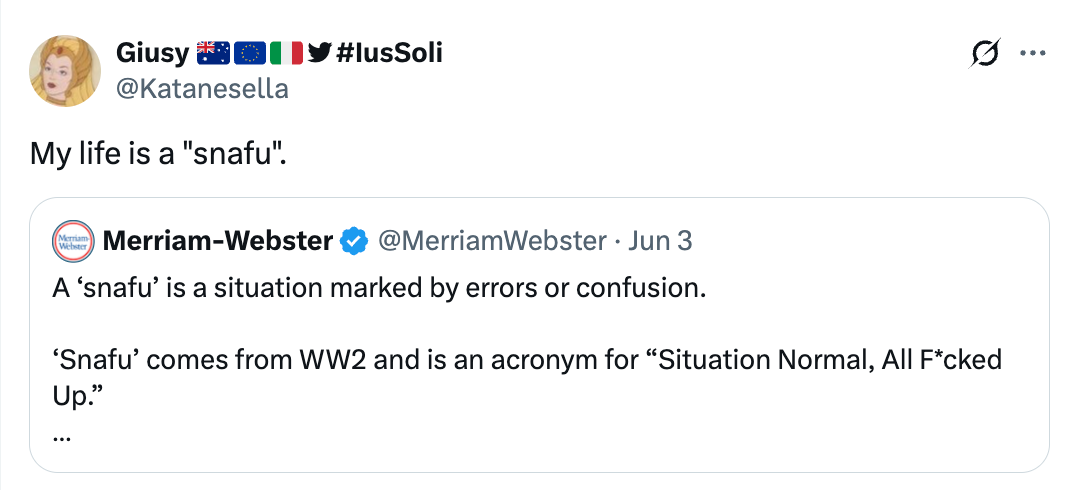Click the black bird emoji in name
Viewport: 1076px width, 490px height.
[x=319, y=52]
